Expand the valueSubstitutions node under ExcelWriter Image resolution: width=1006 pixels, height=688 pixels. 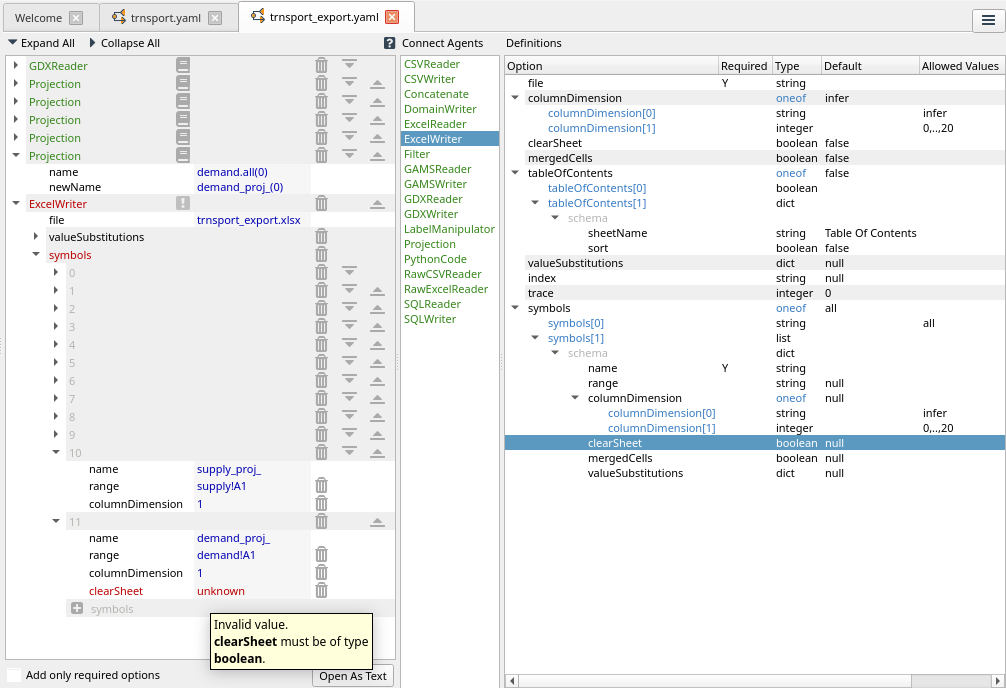click(x=36, y=237)
